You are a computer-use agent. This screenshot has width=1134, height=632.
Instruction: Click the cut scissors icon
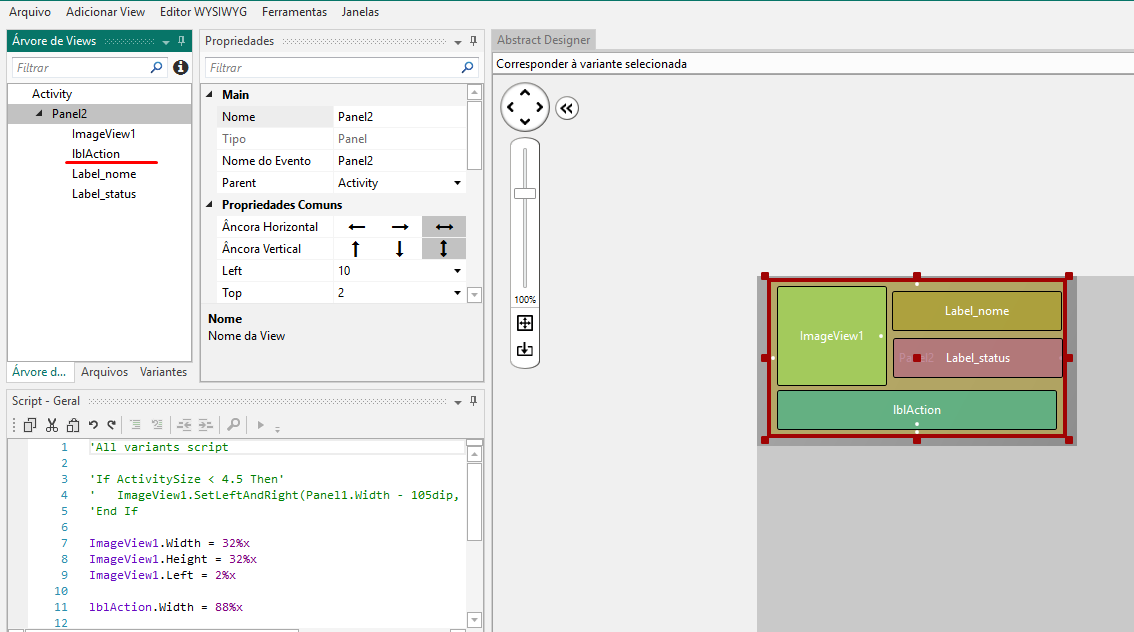point(51,425)
